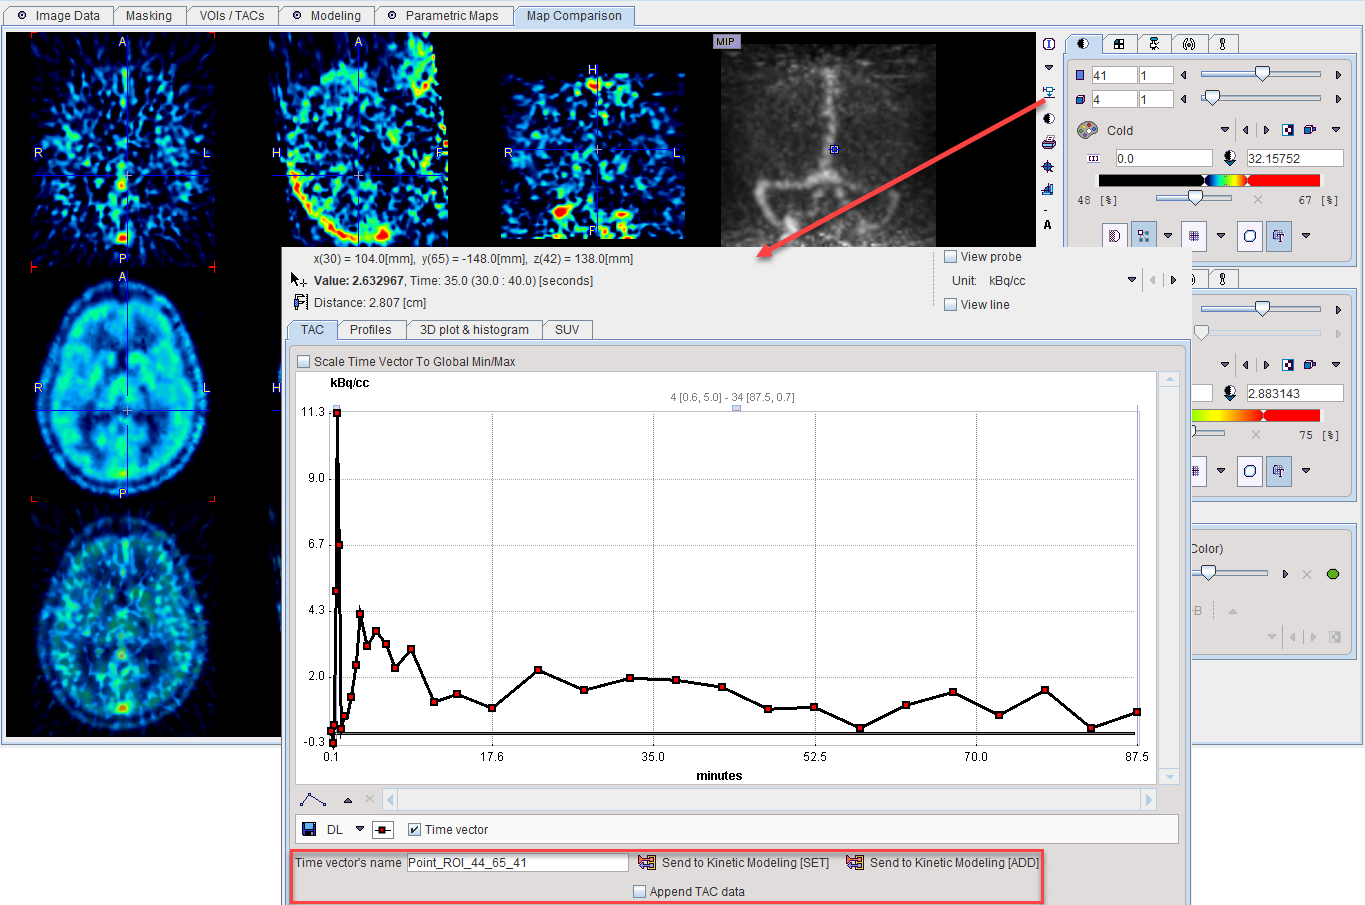Screen dimensions: 1365x905
Task: Click the red marker style icon beside DL
Action: [383, 830]
